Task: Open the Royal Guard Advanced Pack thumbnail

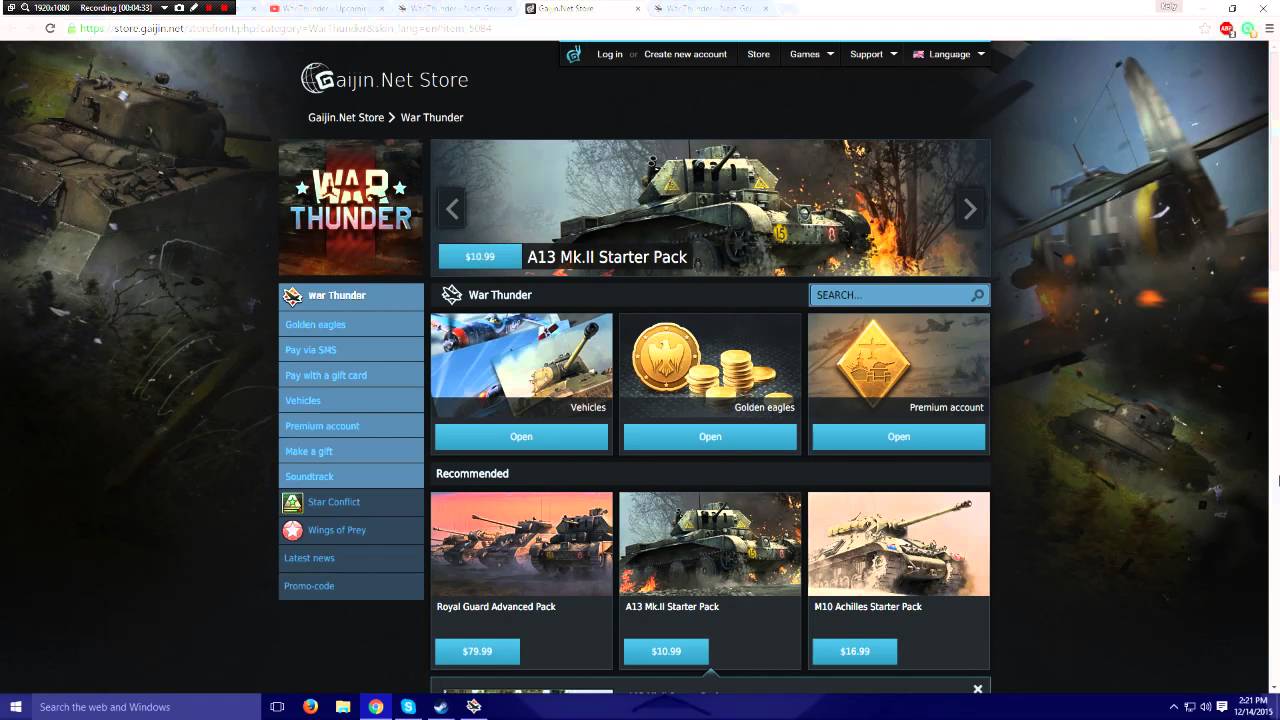Action: [x=522, y=544]
